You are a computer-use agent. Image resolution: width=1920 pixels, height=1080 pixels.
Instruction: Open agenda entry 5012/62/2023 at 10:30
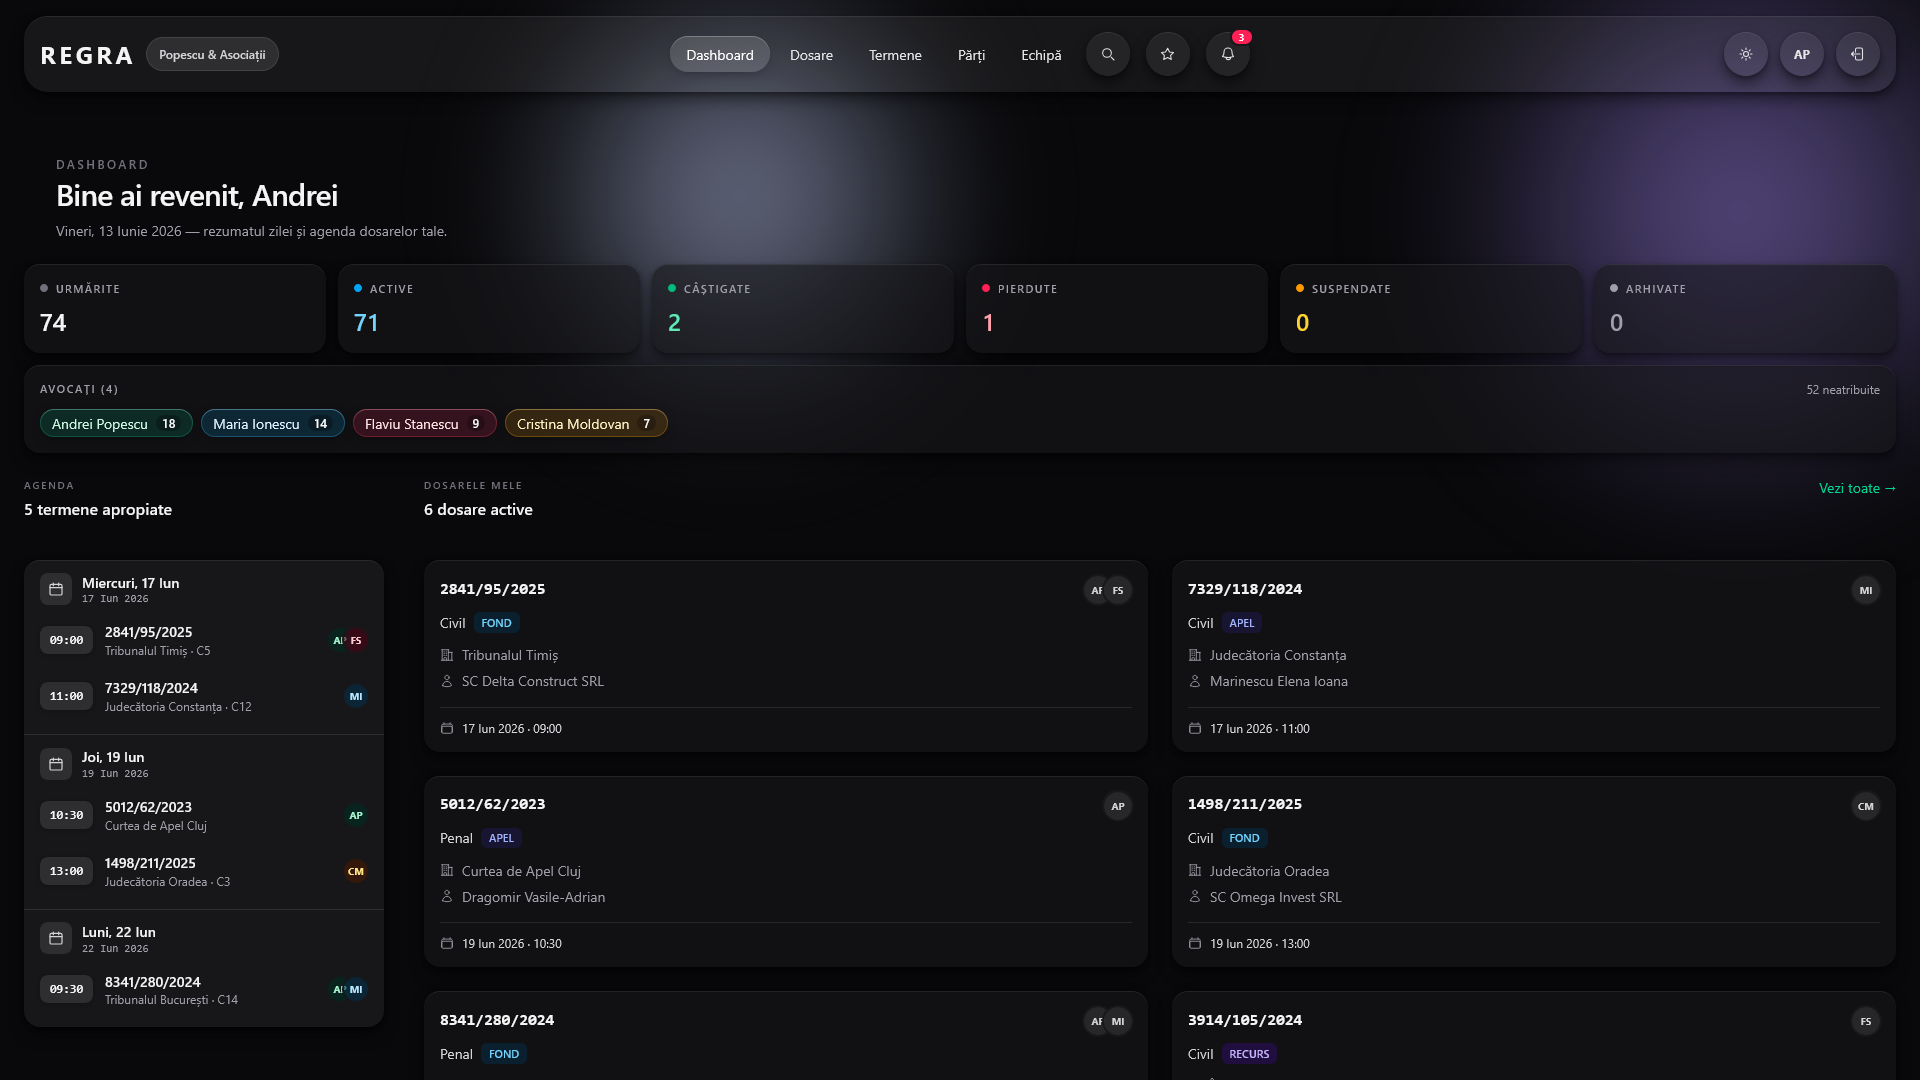[x=204, y=815]
